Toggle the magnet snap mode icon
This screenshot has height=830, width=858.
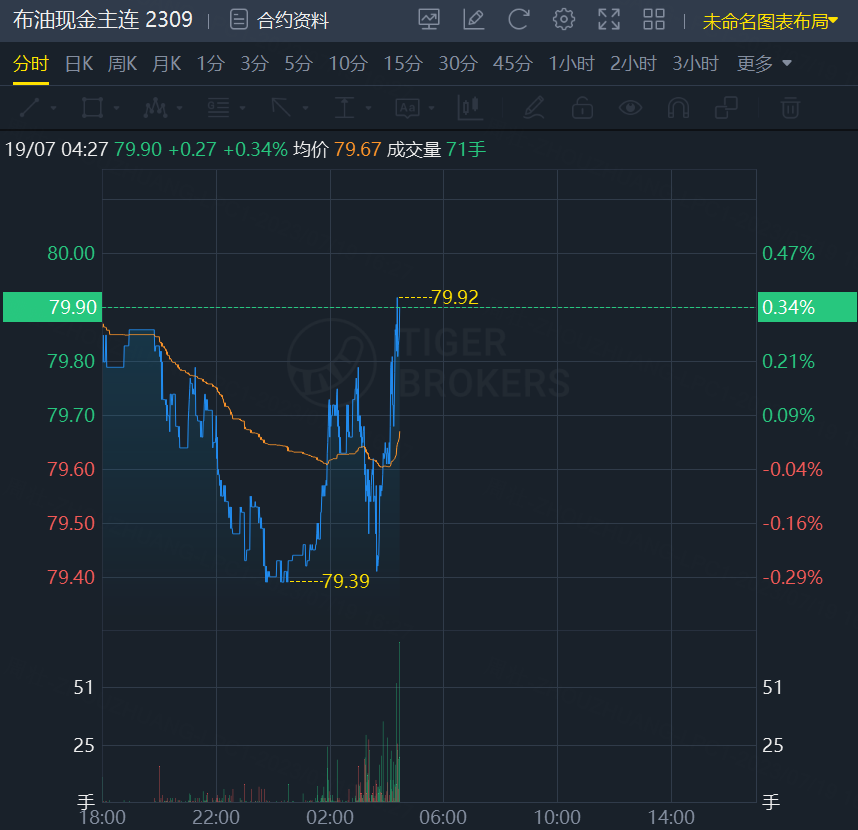coord(679,108)
